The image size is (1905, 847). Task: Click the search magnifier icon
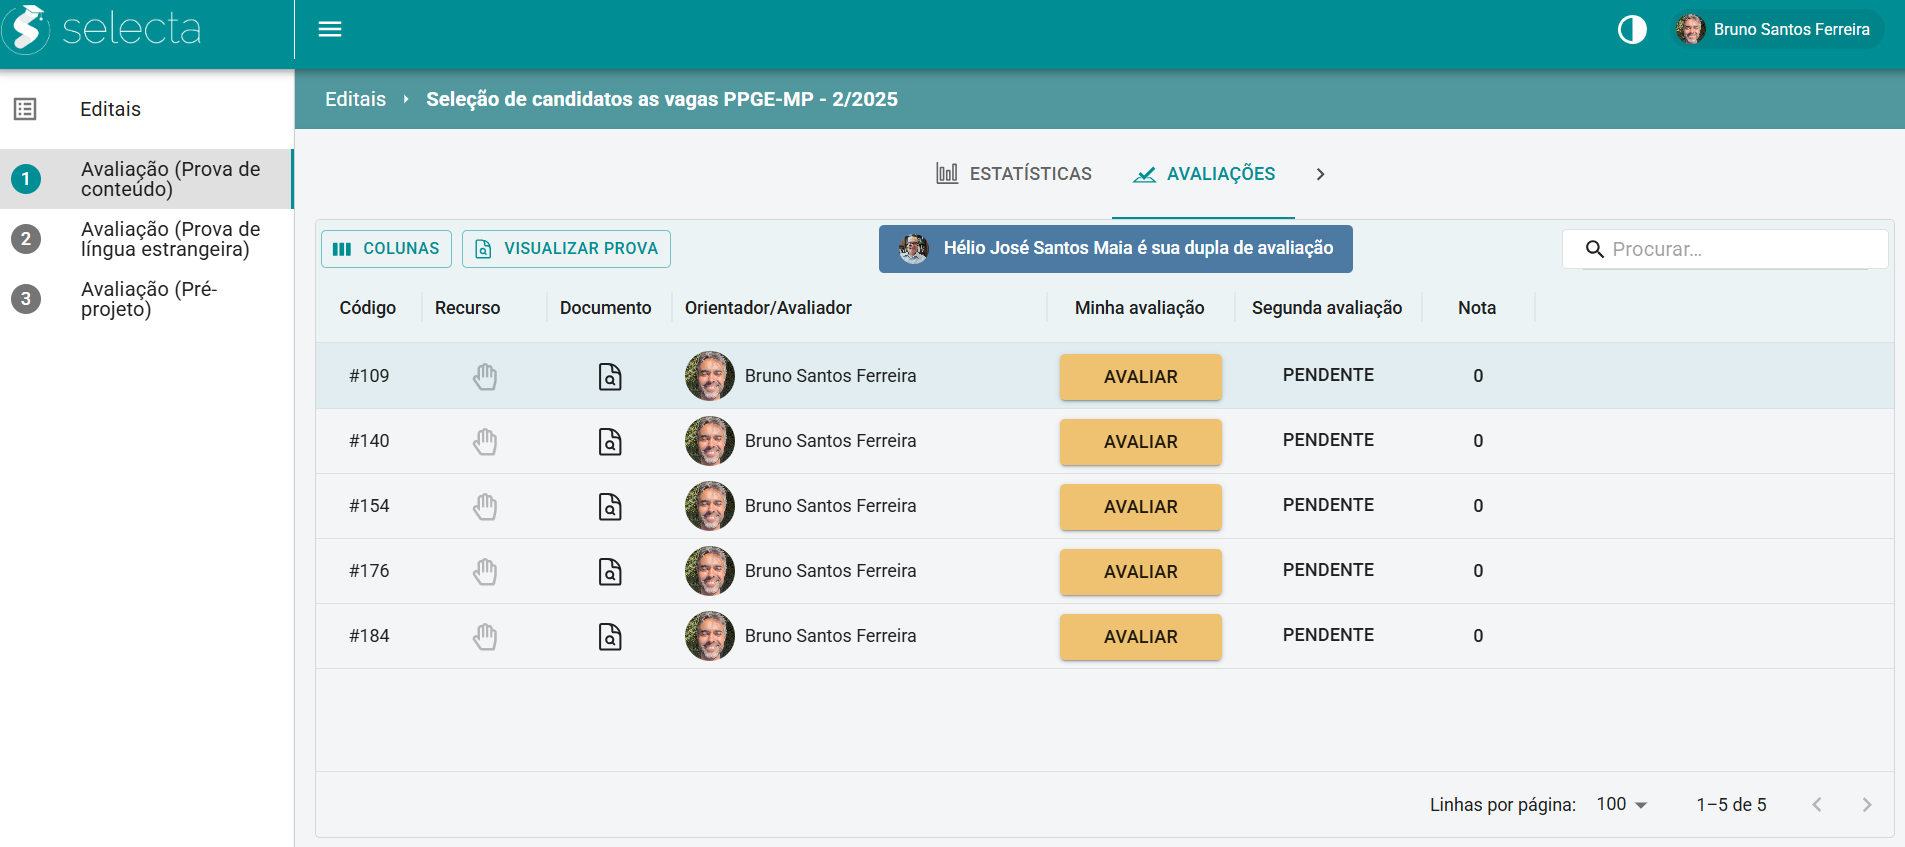(1594, 249)
